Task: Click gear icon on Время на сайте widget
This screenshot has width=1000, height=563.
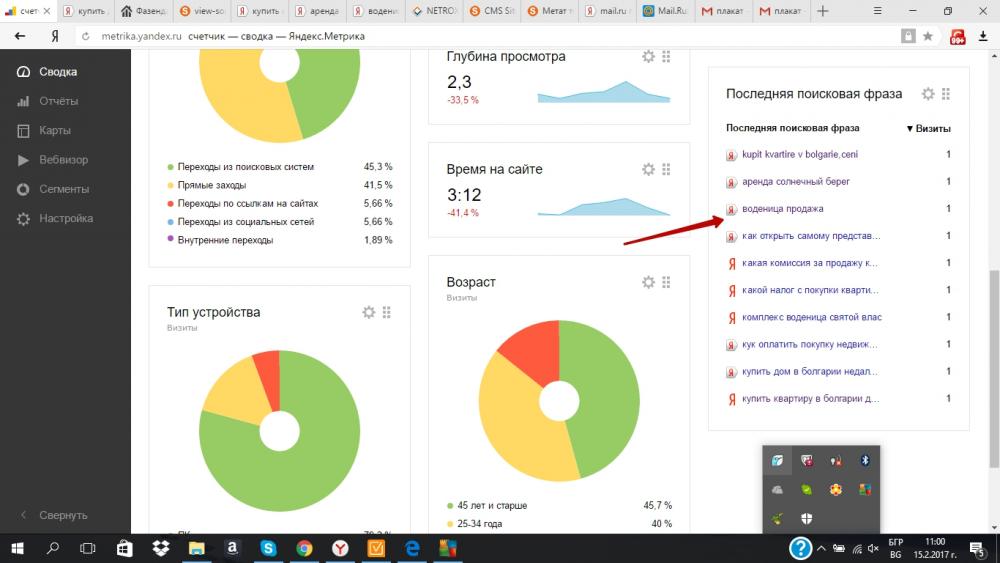Action: (648, 169)
